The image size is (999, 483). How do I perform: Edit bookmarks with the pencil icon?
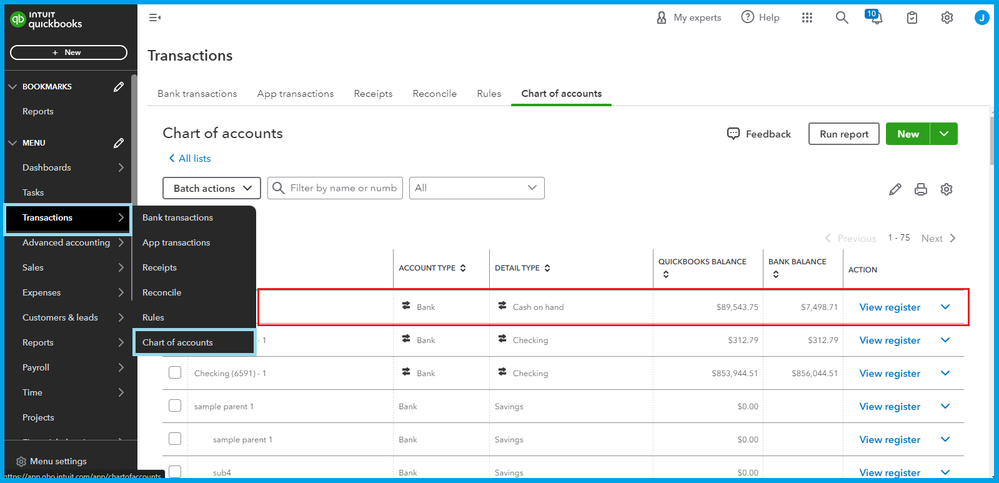pyautogui.click(x=119, y=87)
